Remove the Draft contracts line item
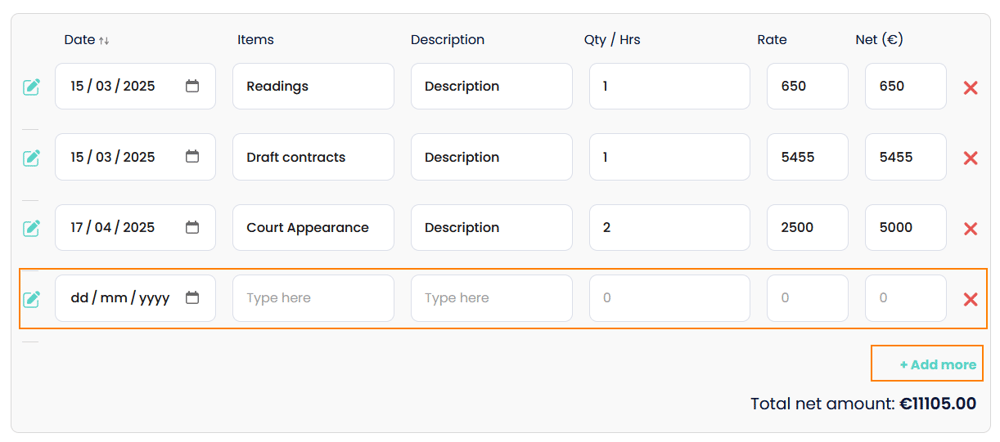The image size is (1000, 442). pyautogui.click(x=970, y=158)
